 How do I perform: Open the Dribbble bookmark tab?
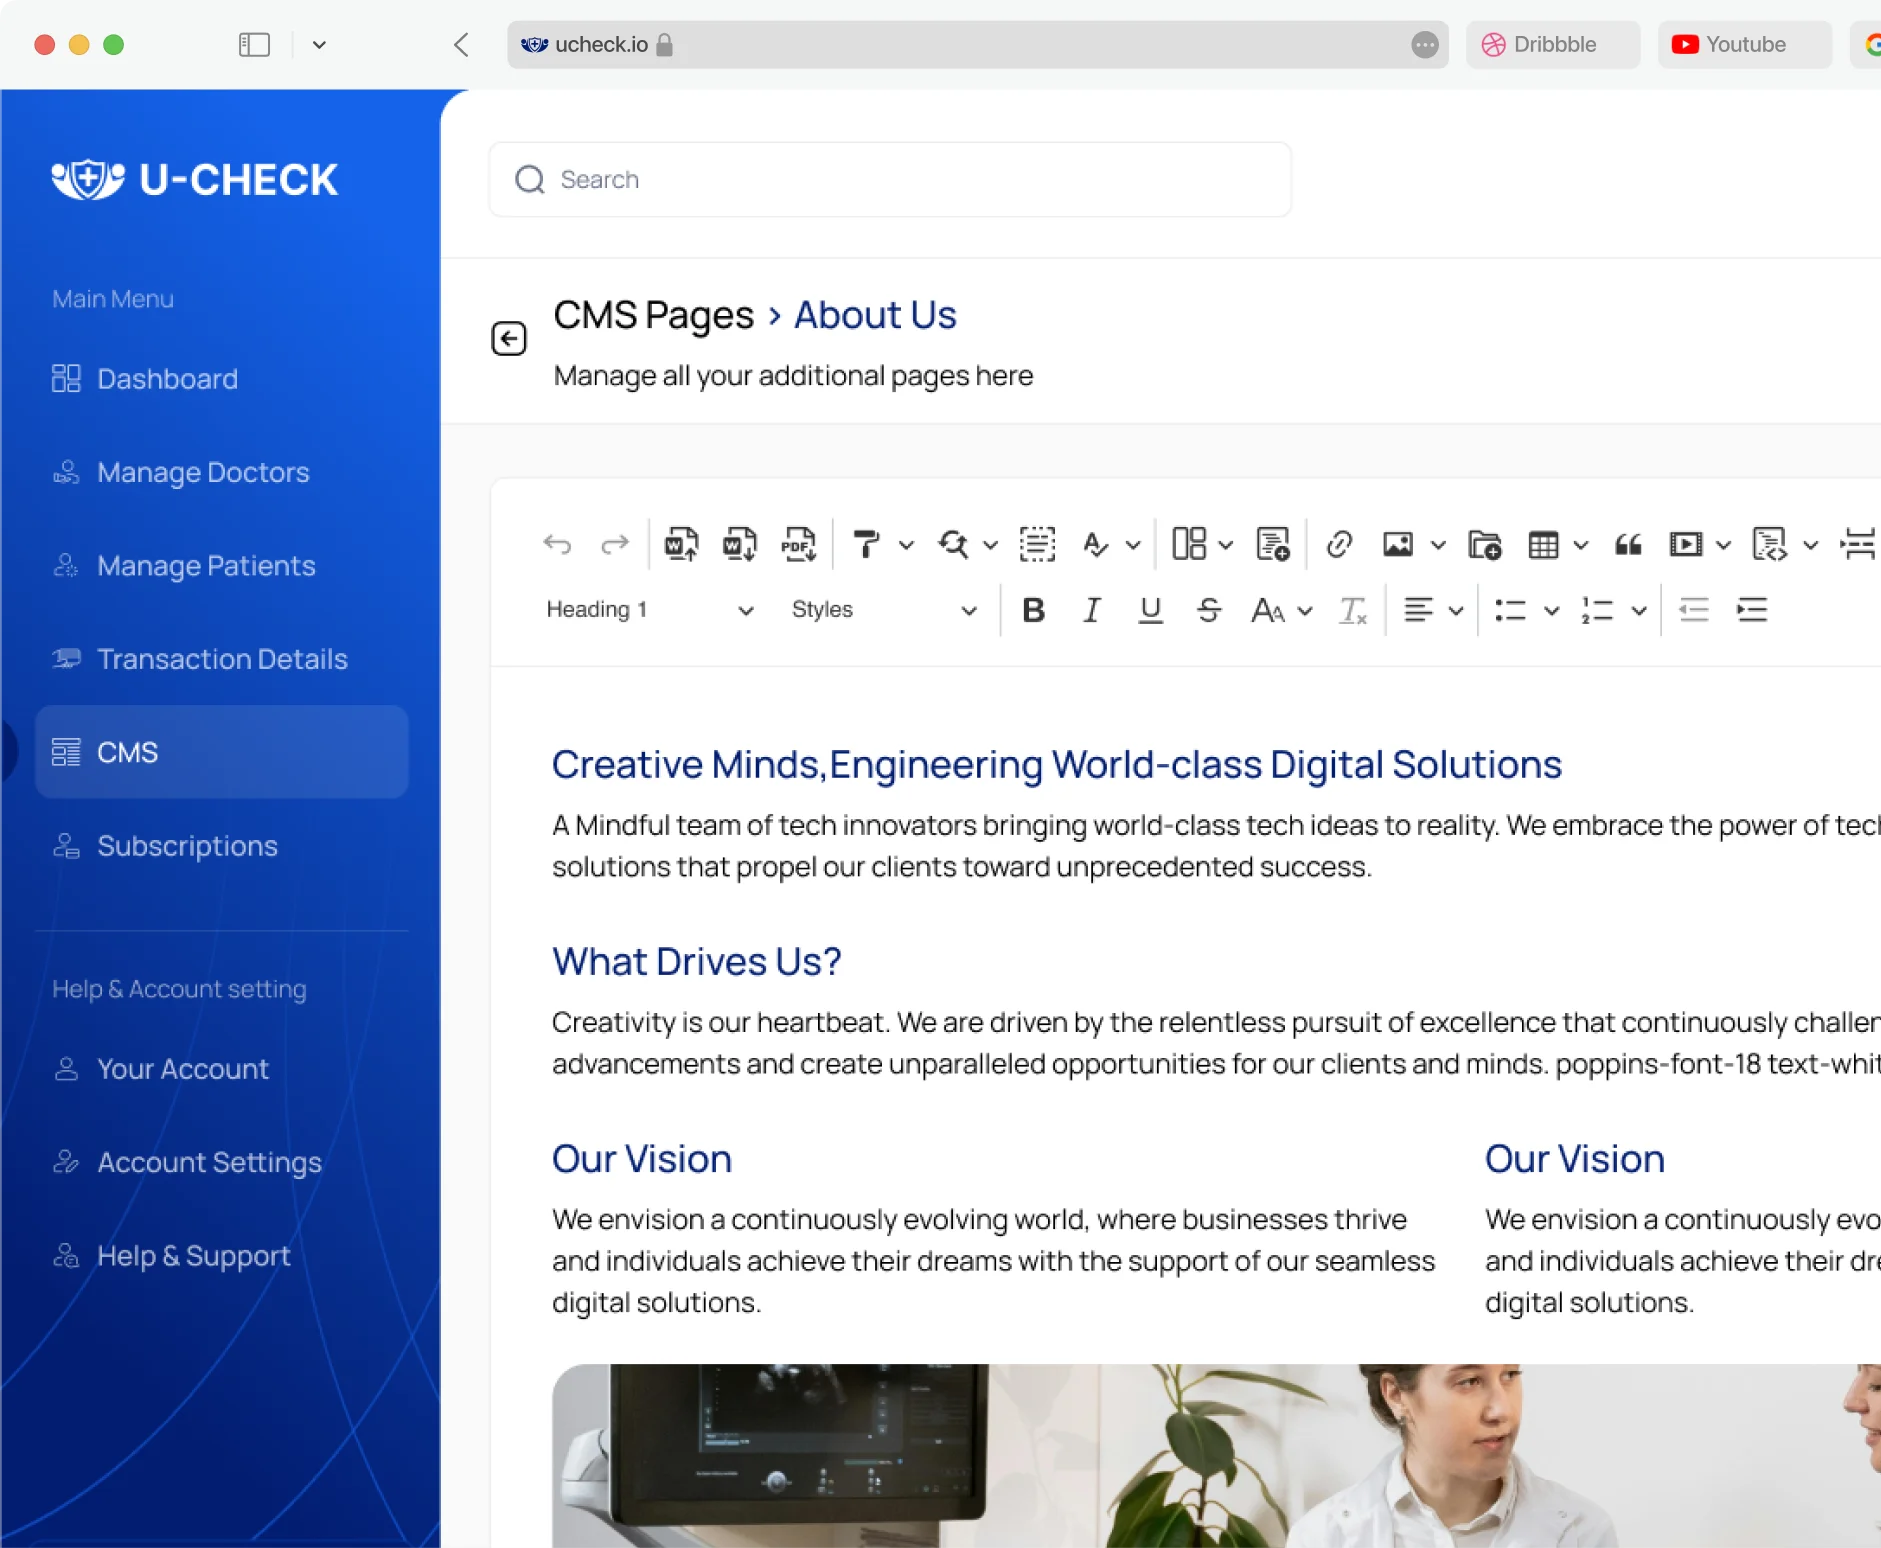[1552, 45]
